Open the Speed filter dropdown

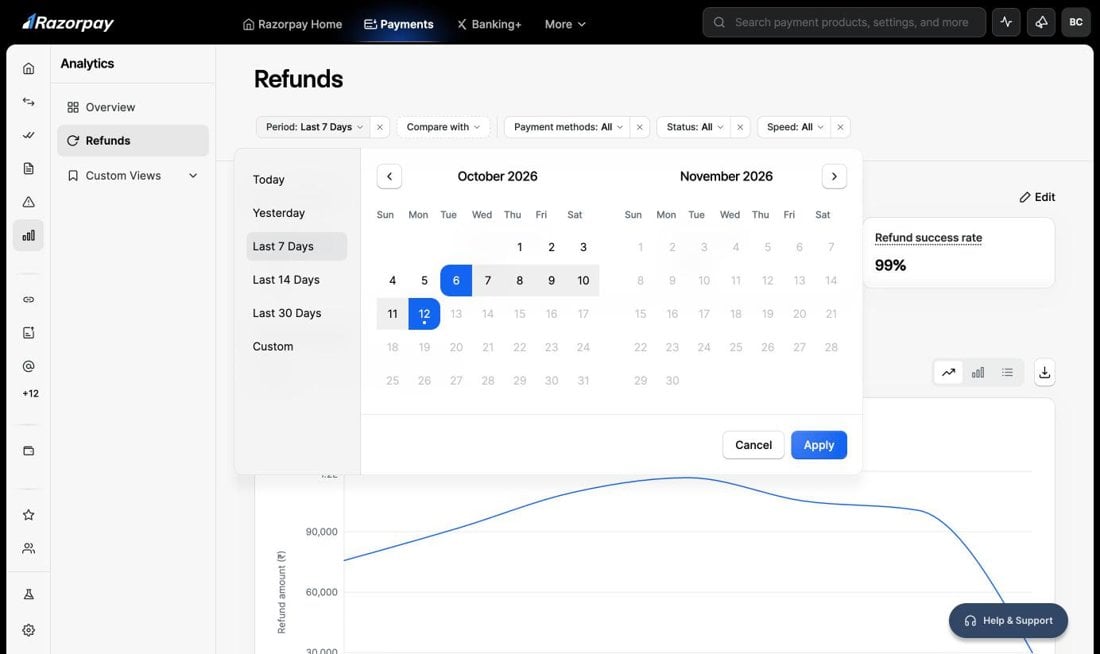click(794, 127)
